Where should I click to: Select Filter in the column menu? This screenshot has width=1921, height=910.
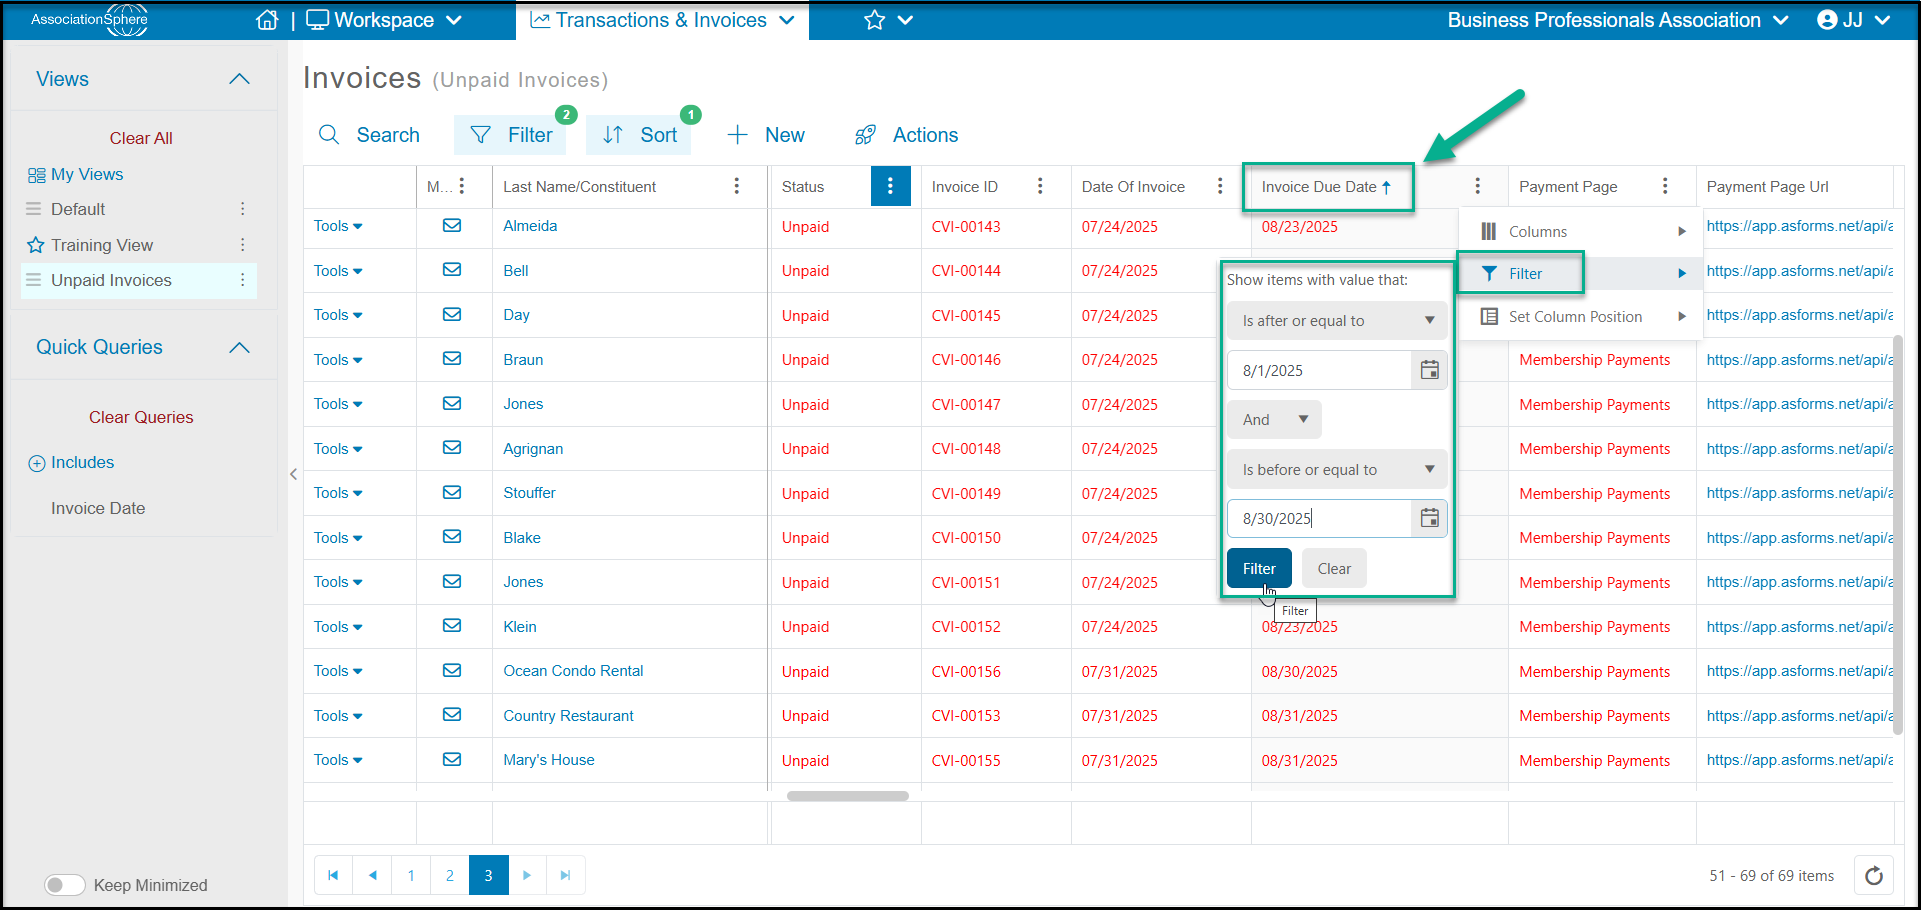1581,274
